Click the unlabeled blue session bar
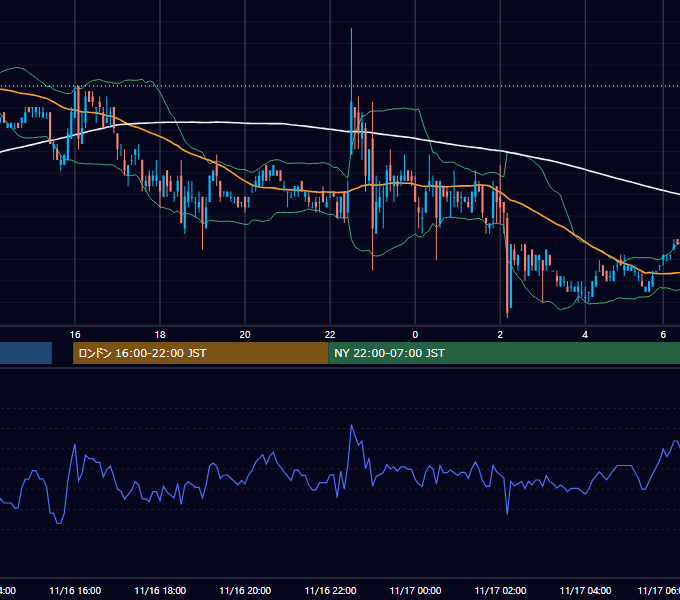This screenshot has height=600, width=680. (x=26, y=353)
